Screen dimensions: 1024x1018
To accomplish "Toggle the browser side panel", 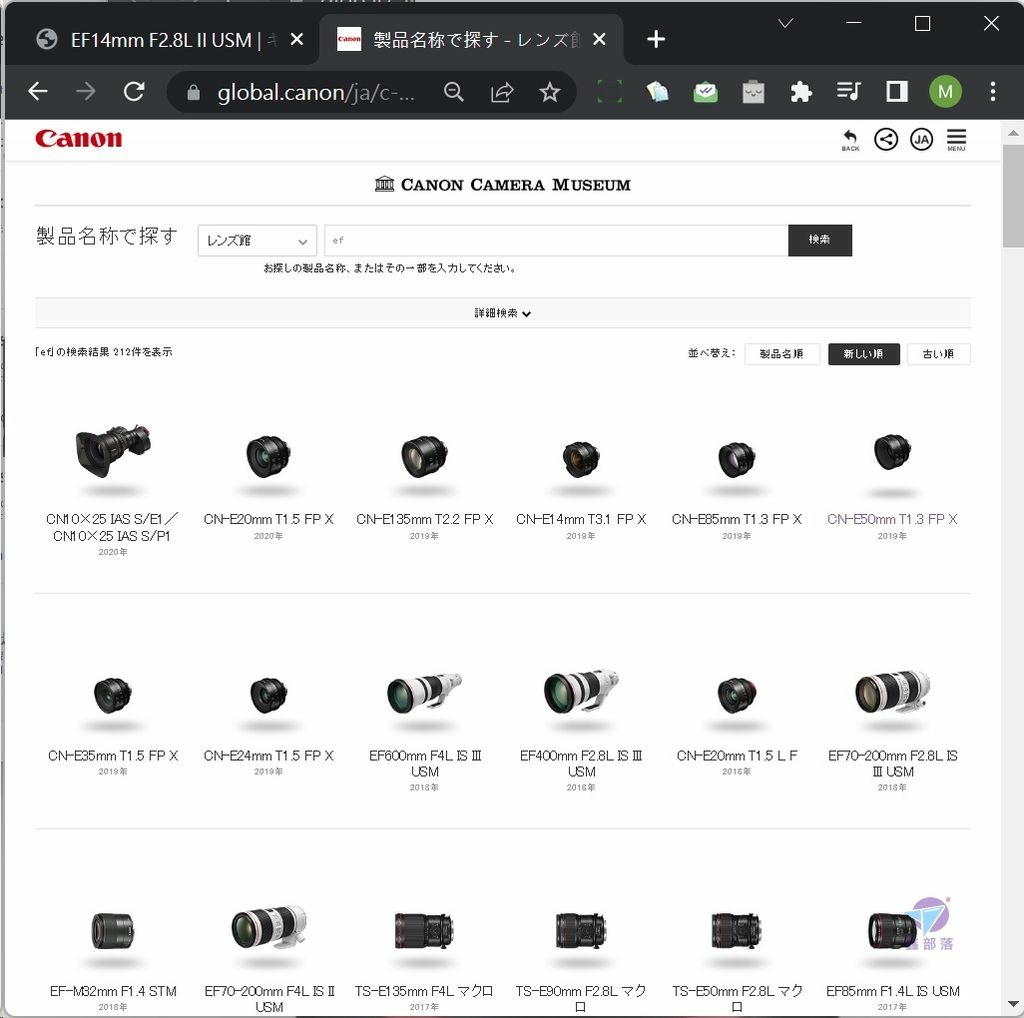I will click(897, 91).
